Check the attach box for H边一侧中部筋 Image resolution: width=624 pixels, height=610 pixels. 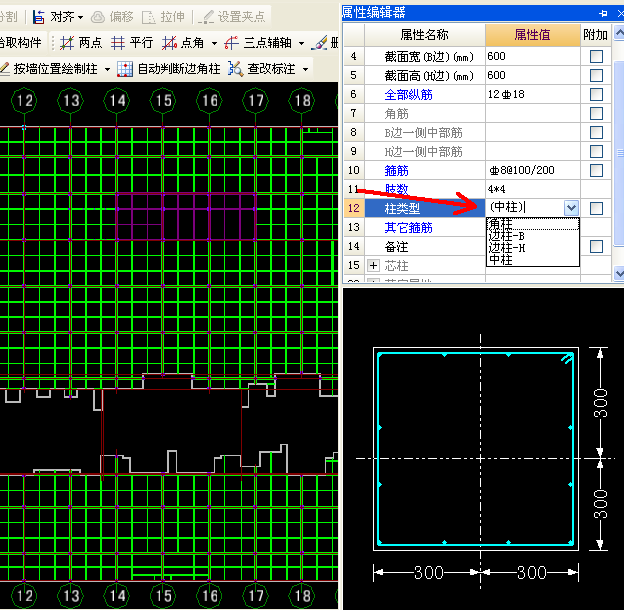point(596,151)
